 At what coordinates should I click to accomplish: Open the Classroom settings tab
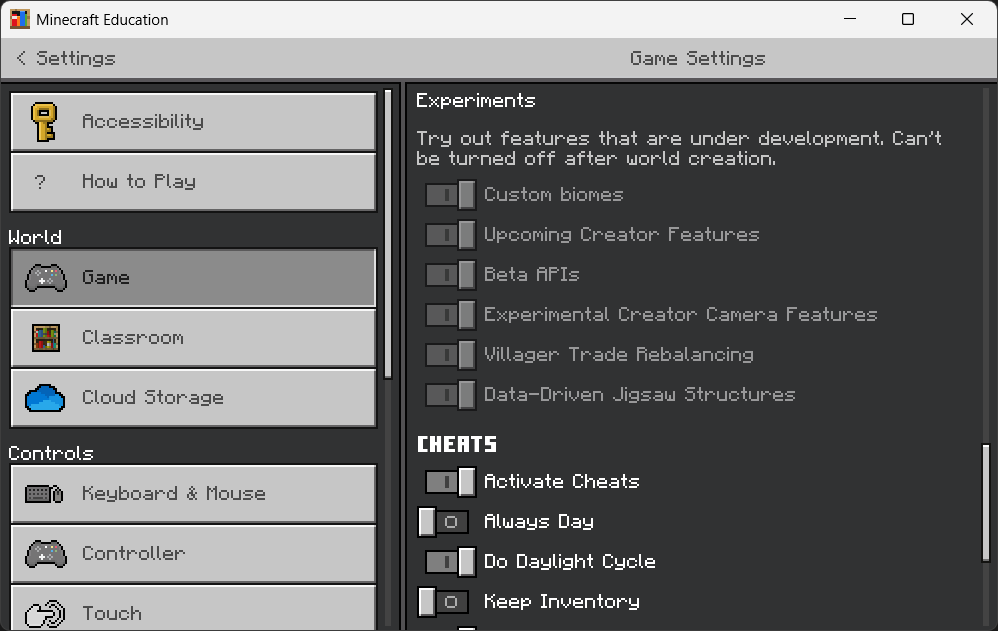tap(193, 338)
